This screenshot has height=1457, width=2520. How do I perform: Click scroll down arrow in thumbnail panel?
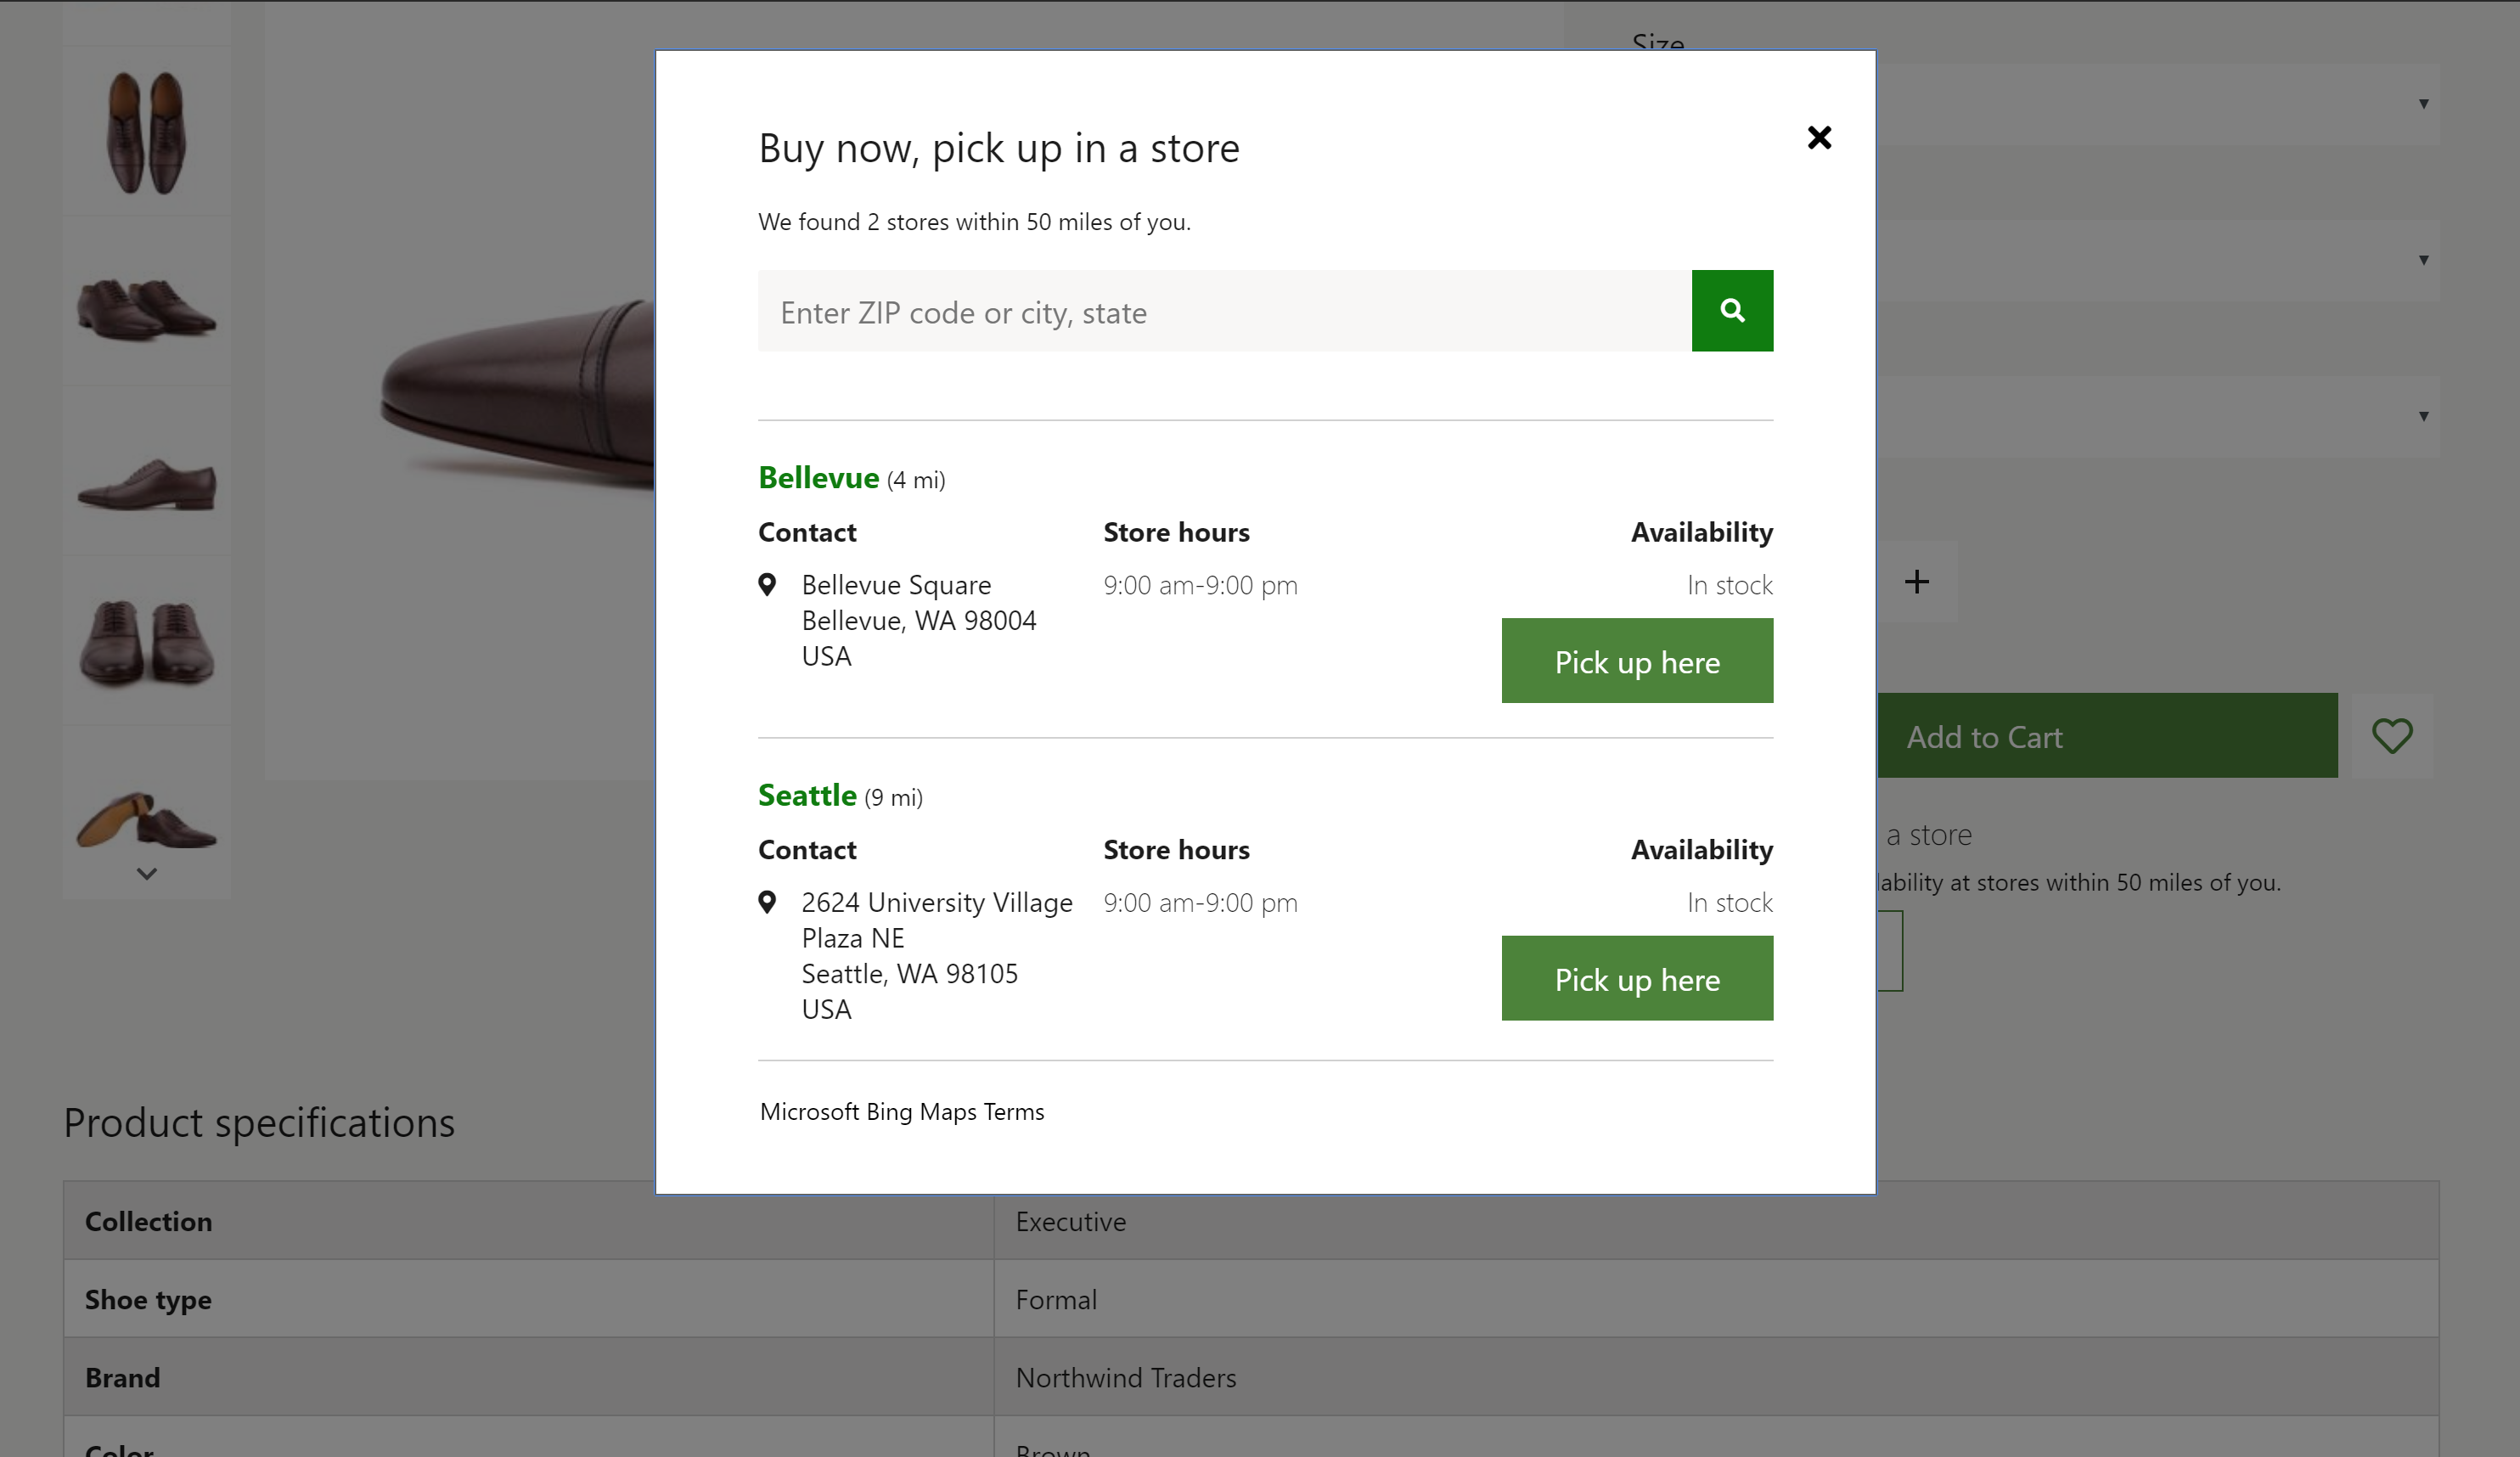point(148,875)
